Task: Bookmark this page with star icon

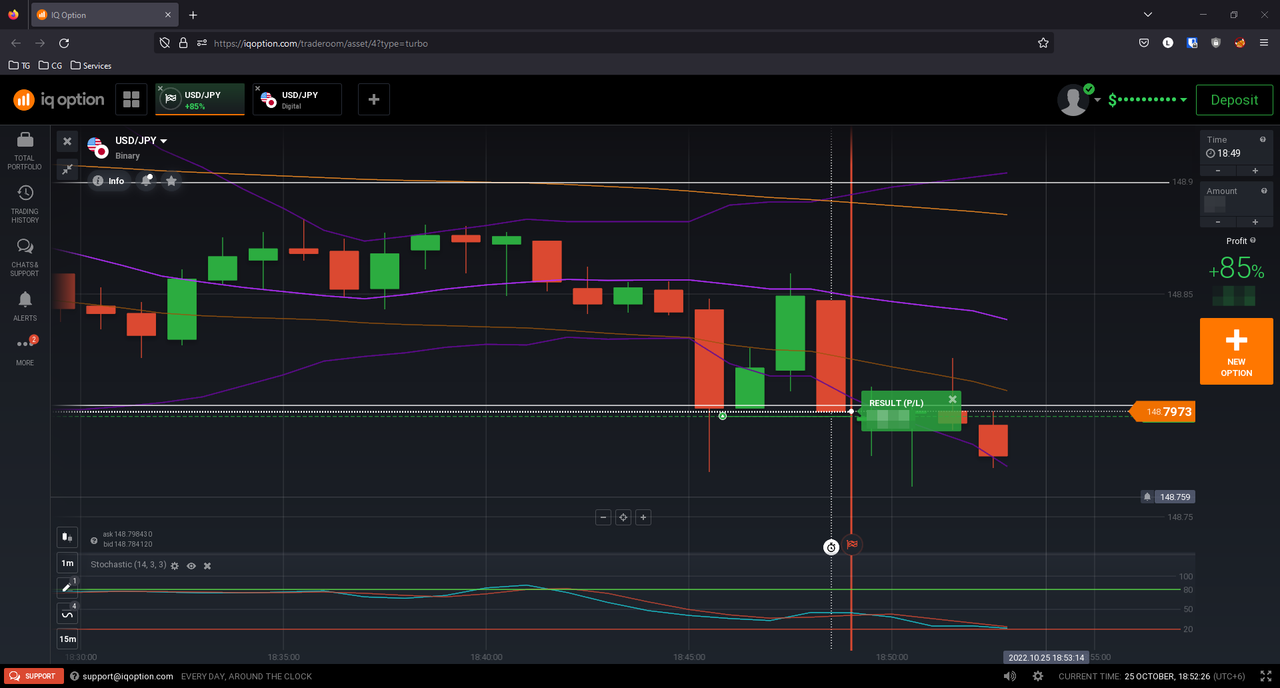Action: pyautogui.click(x=1043, y=43)
